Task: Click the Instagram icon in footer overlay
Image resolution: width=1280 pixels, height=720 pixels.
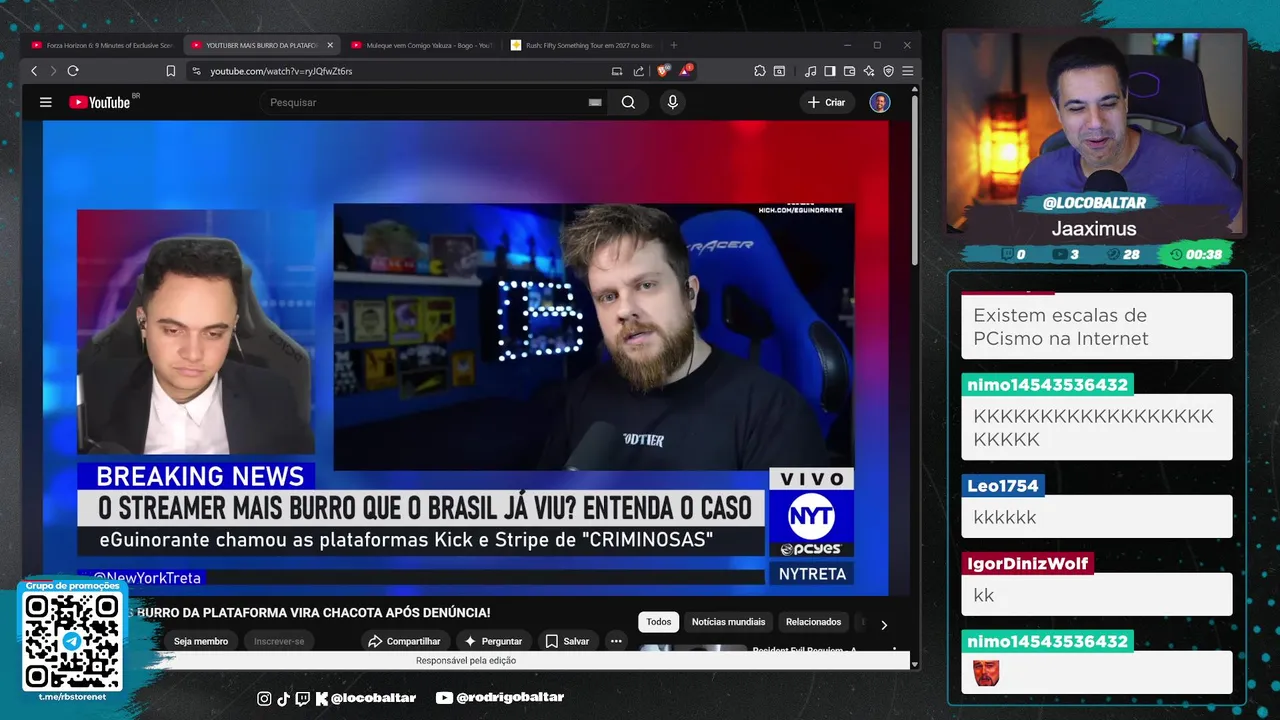Action: pos(264,698)
